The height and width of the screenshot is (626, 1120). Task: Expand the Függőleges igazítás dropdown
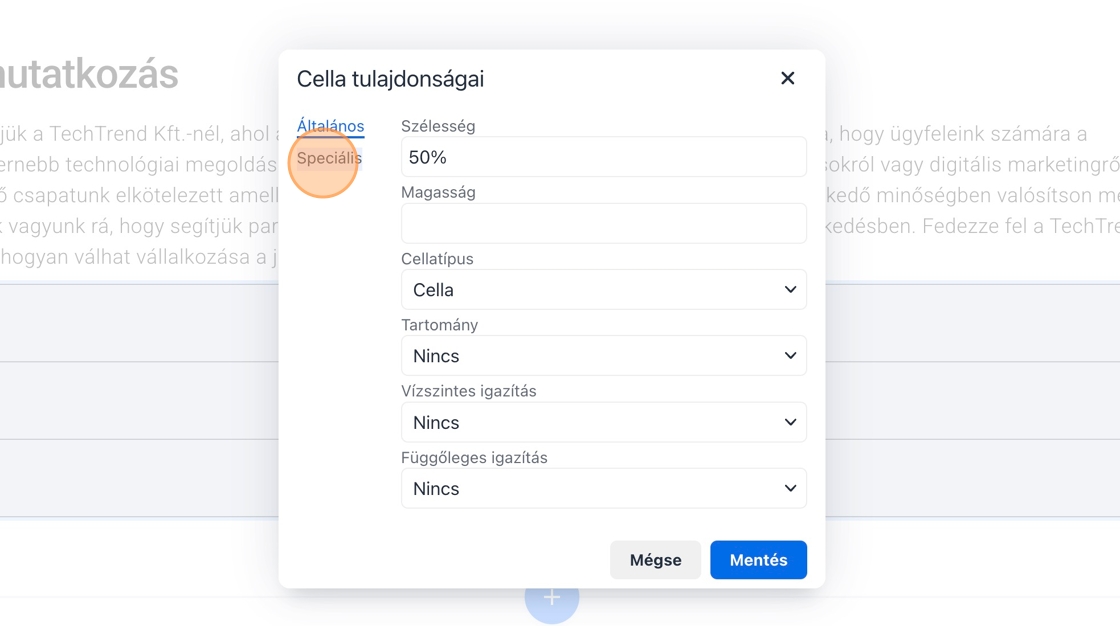[x=603, y=489]
